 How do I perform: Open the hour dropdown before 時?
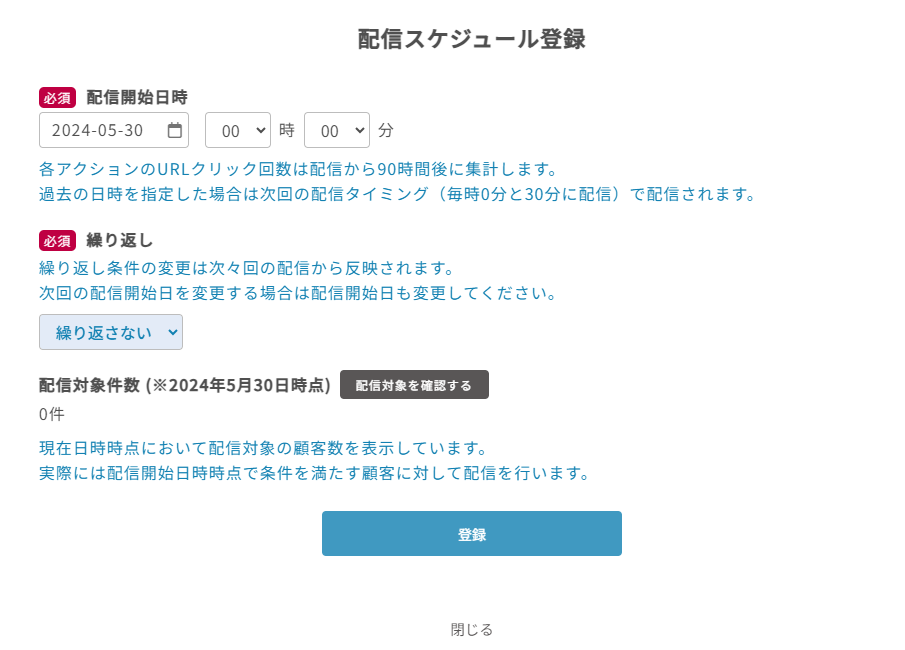[x=237, y=130]
